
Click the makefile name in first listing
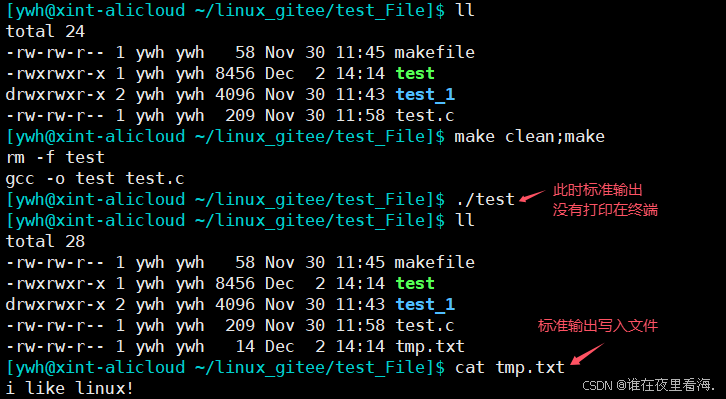click(434, 52)
